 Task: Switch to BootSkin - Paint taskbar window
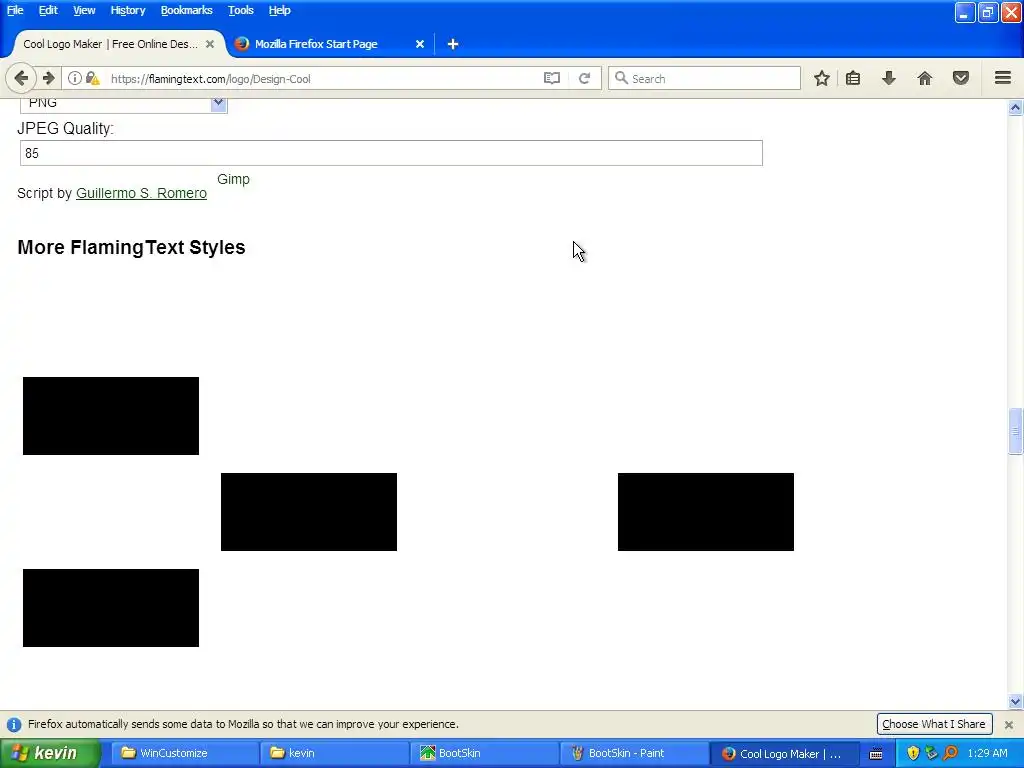[634, 753]
